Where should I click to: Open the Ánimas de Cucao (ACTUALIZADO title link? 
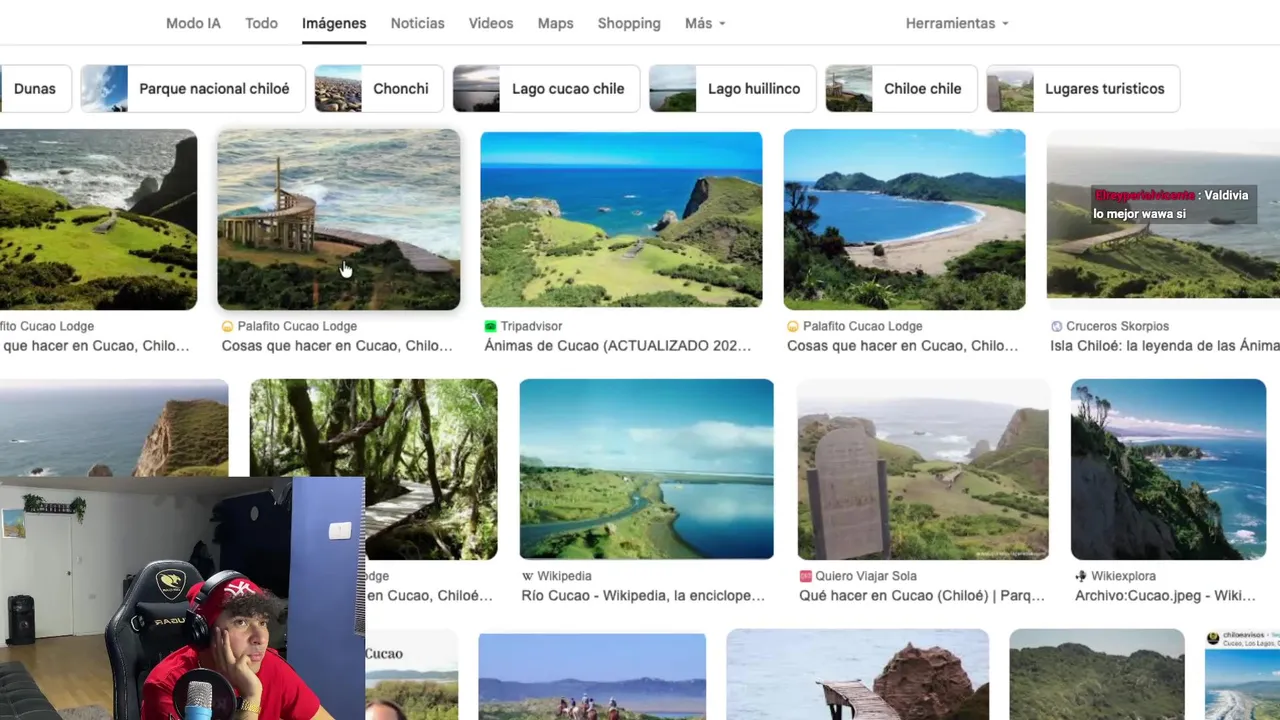coord(618,346)
